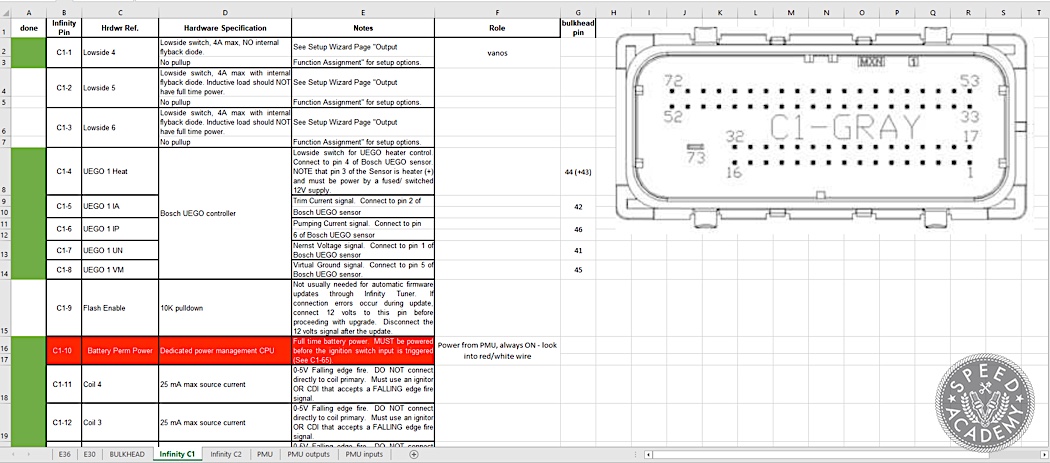Image resolution: width=1050 pixels, height=463 pixels.
Task: Select the 'UEGO 1 VM' cell
Action: [x=120, y=269]
